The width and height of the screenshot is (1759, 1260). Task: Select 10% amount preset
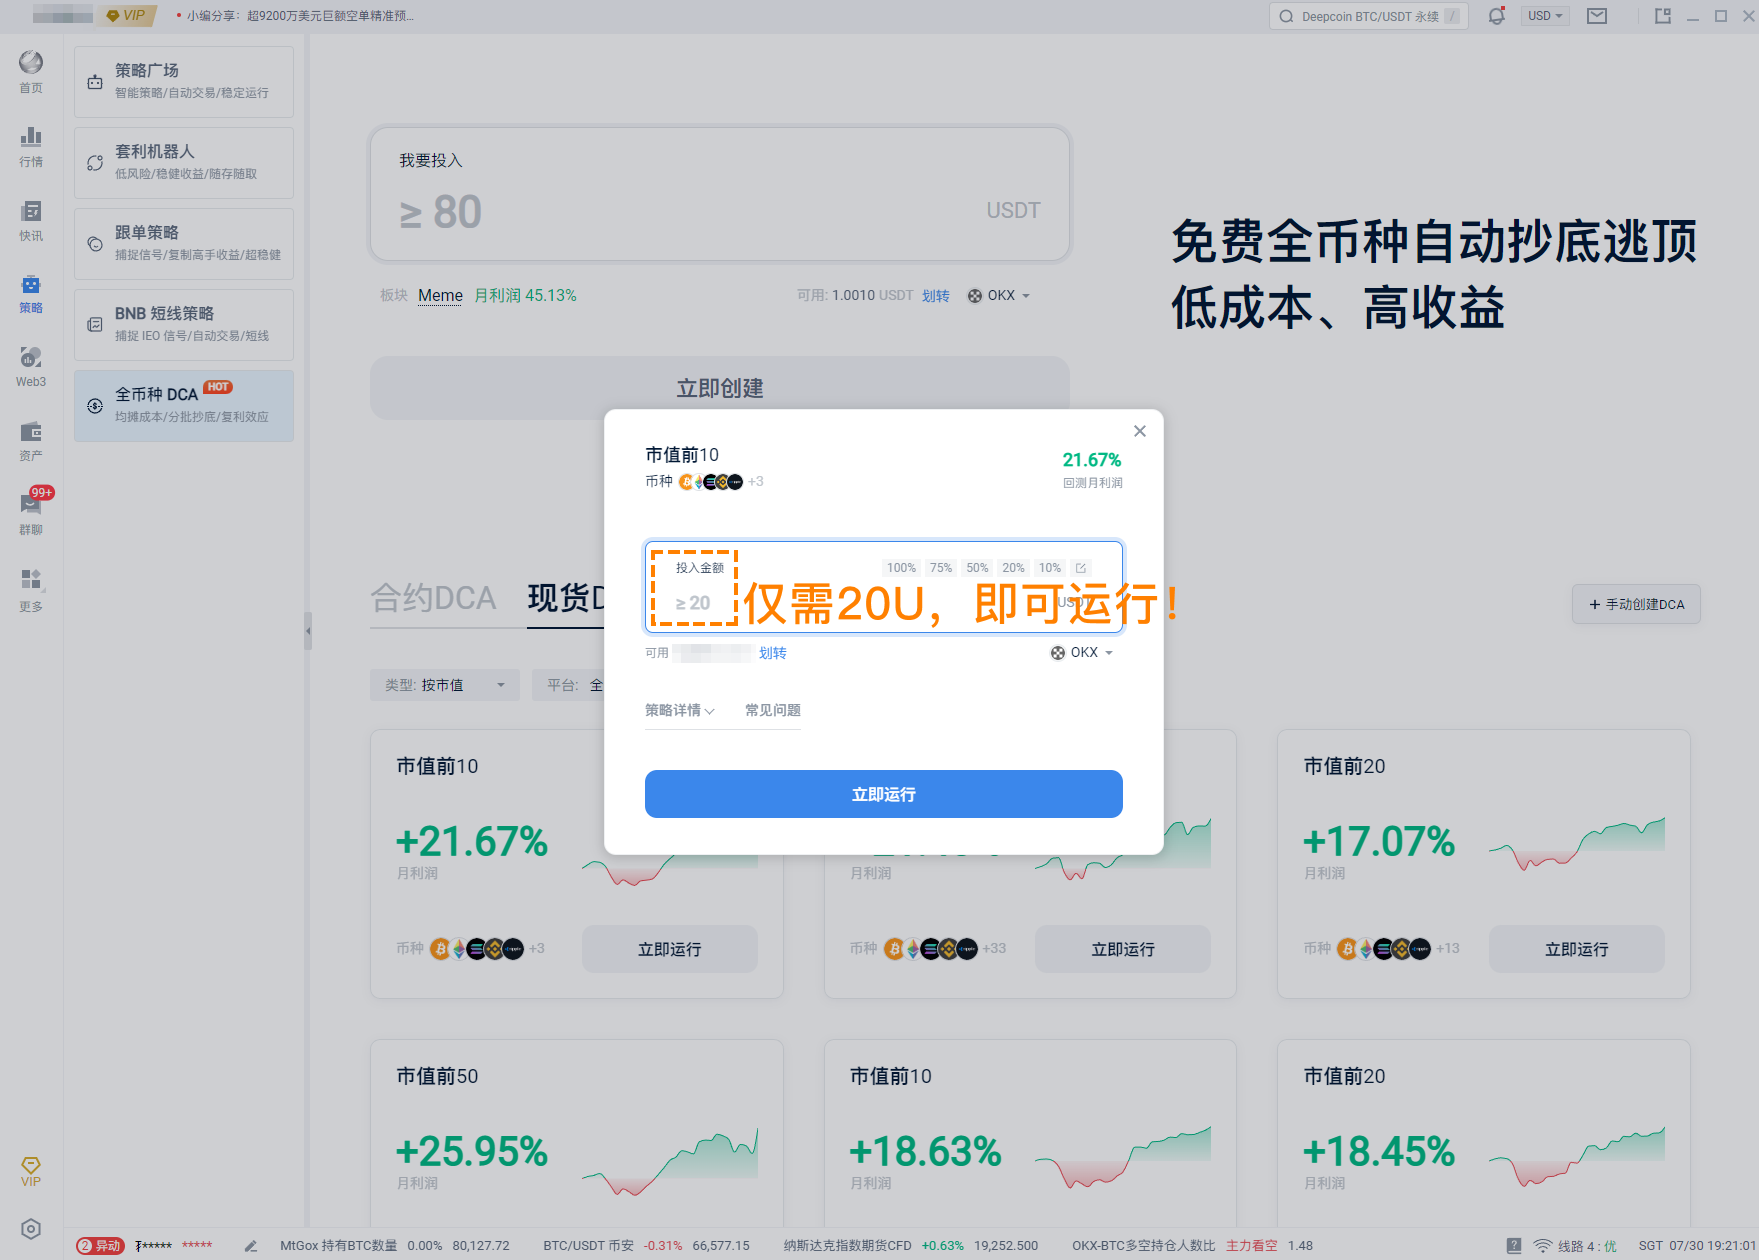[1049, 568]
